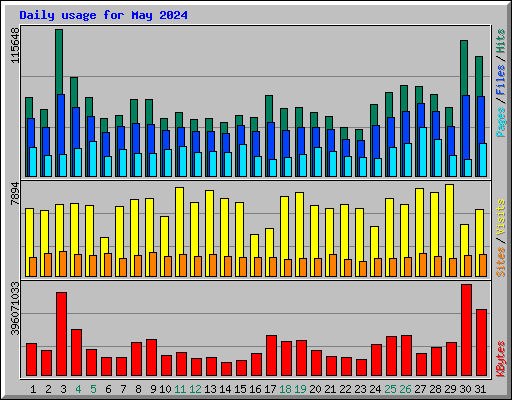Click day label 15 on the x-axis
Viewport: 512px width, 400px height.
pyautogui.click(x=240, y=389)
